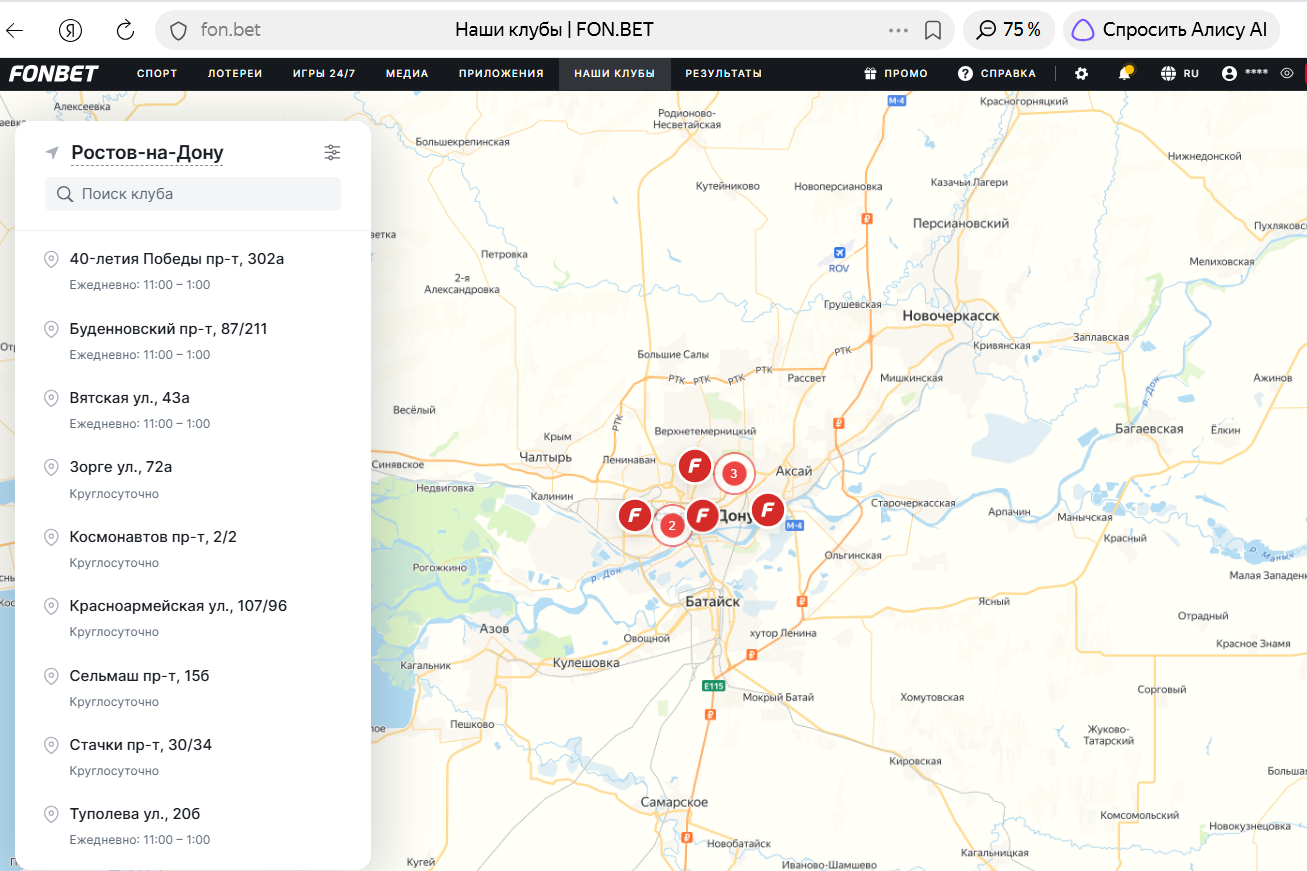This screenshot has height=871, width=1307.
Task: Open site settings gear icon
Action: (x=1081, y=73)
